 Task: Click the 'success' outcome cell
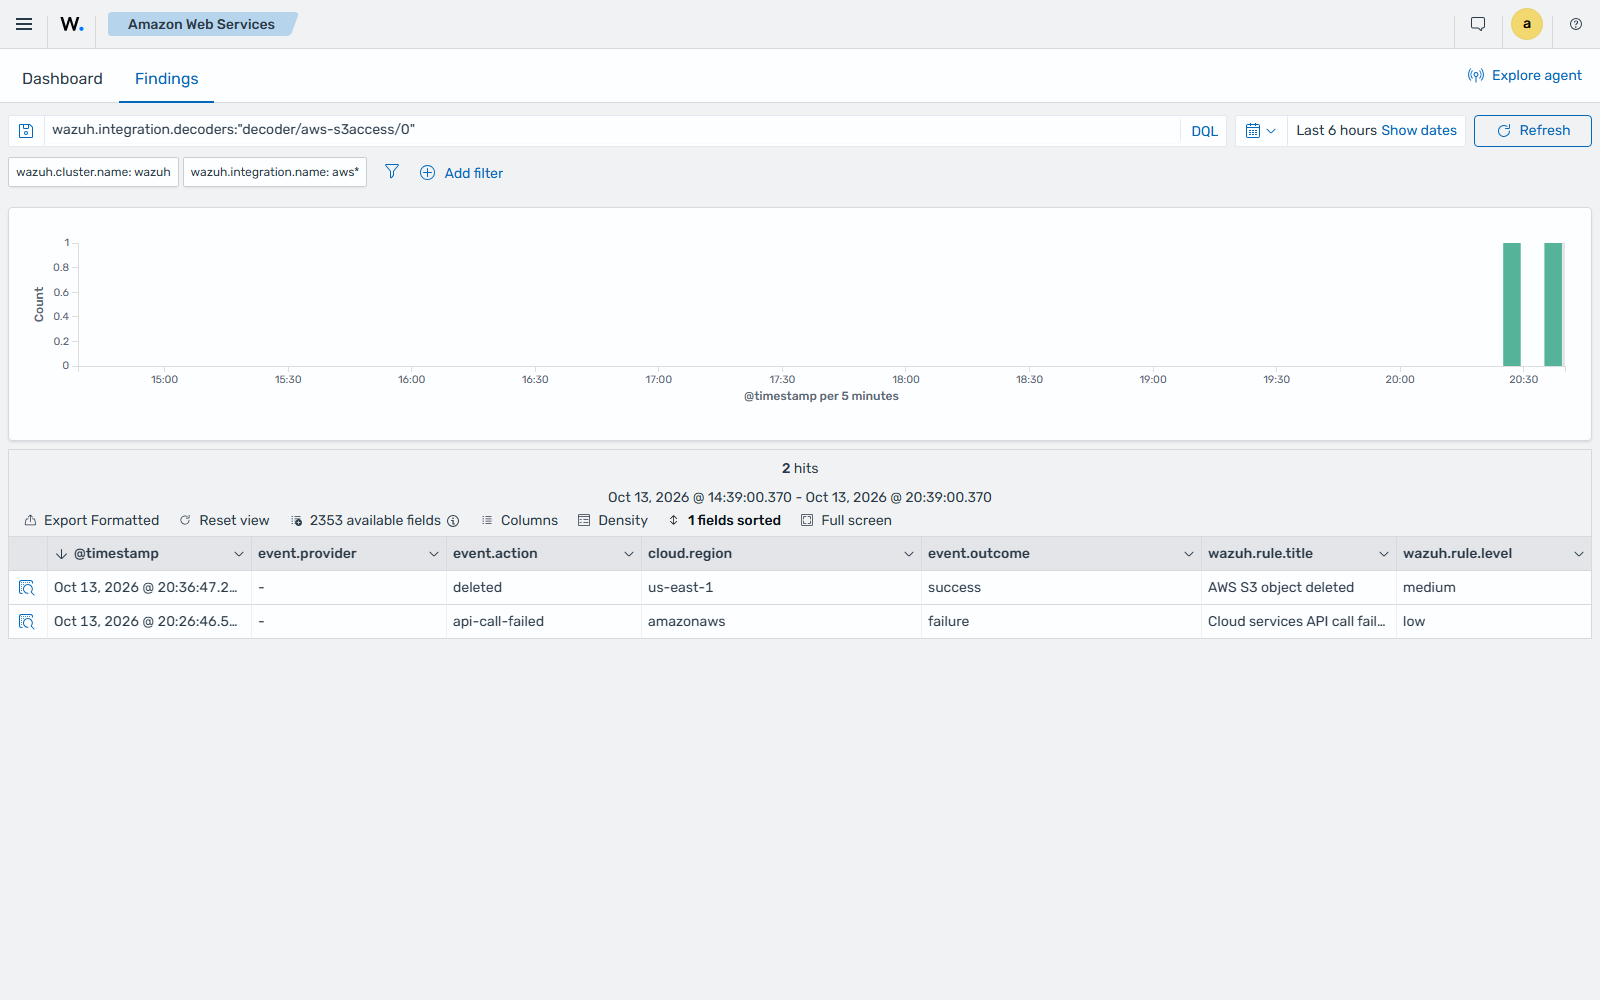1061,588
